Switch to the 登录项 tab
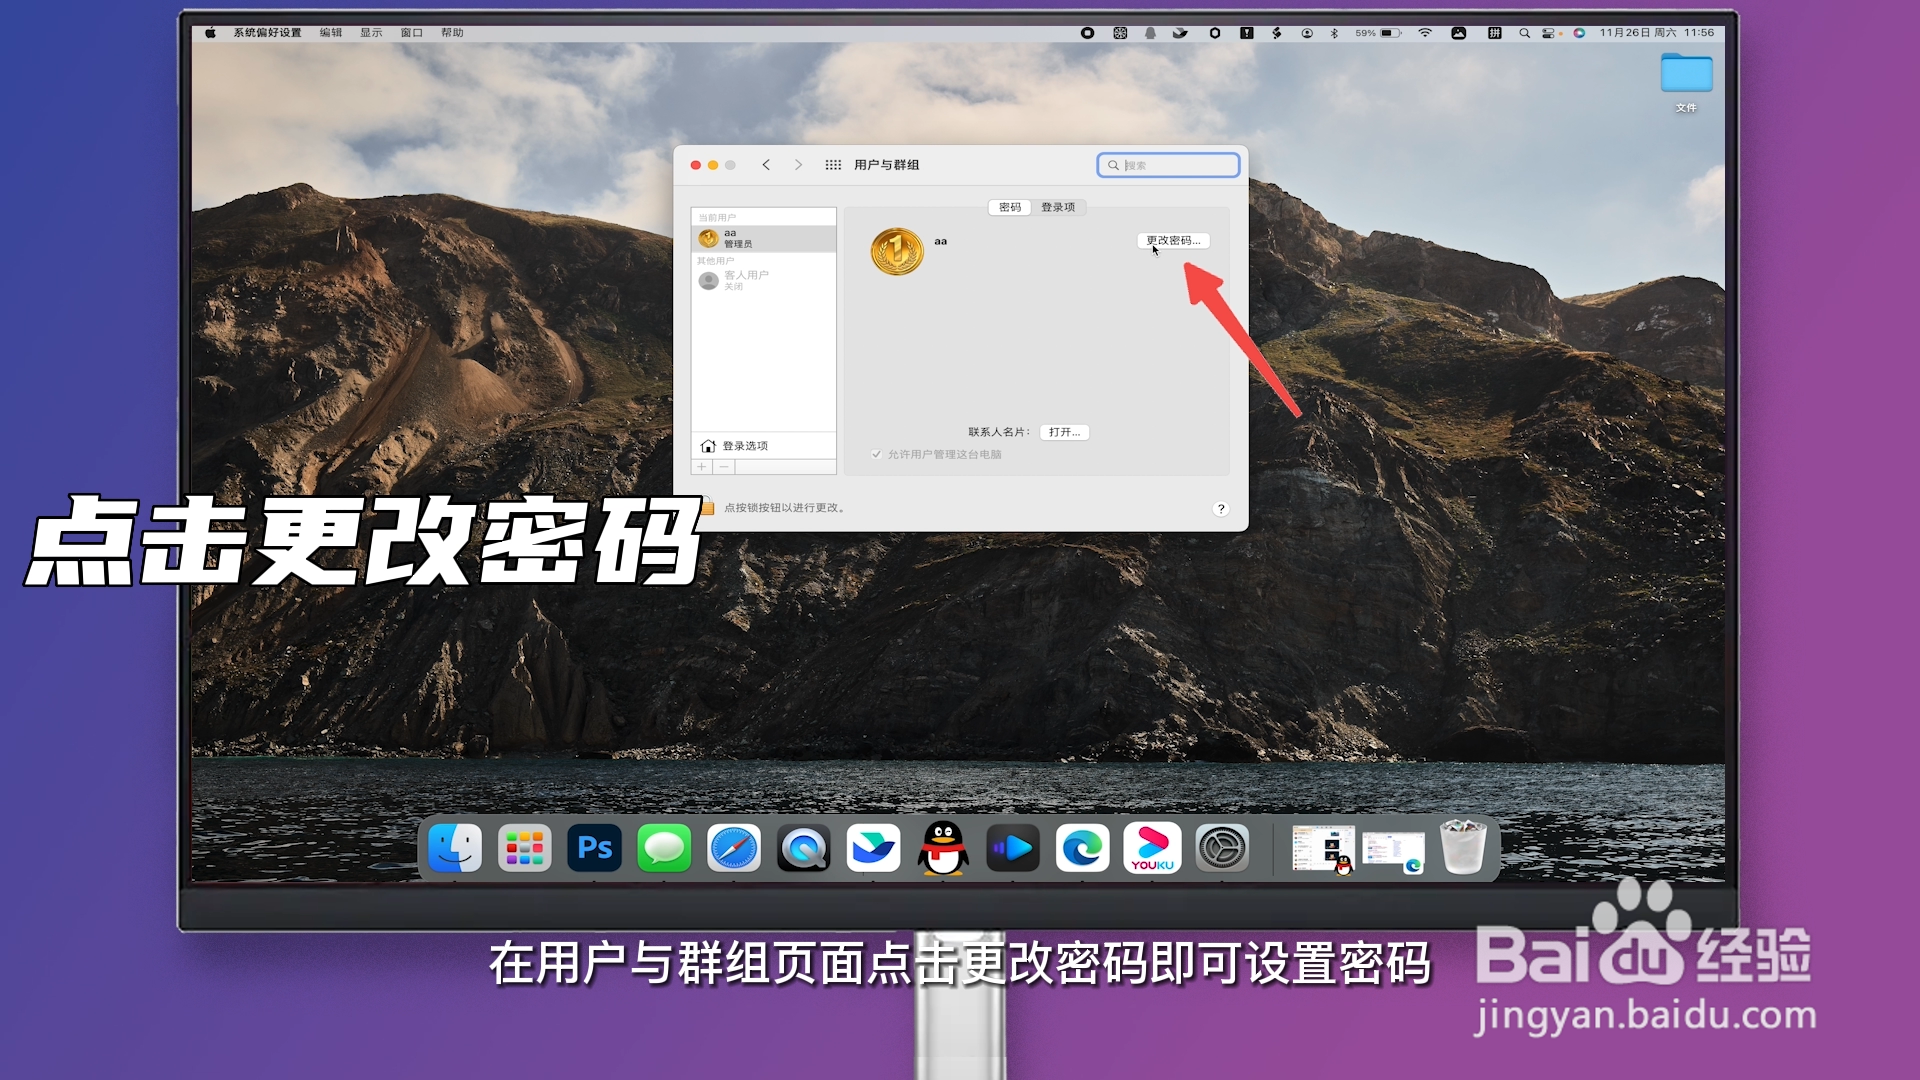 point(1058,207)
